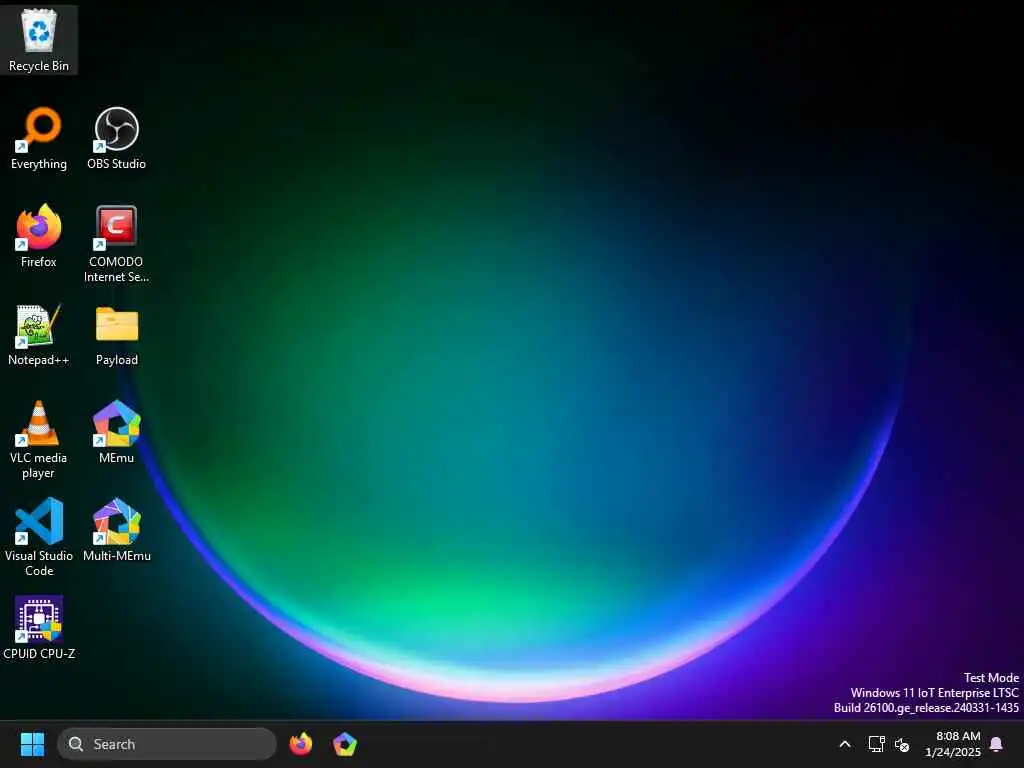
Task: Select the Firefox desktop shortcut
Action: (39, 236)
